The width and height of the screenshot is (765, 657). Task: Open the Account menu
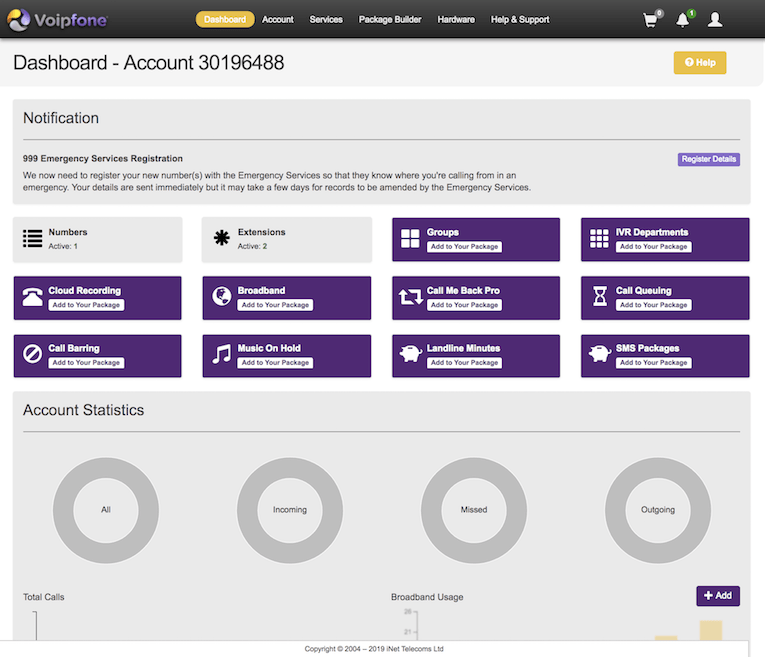[x=278, y=20]
